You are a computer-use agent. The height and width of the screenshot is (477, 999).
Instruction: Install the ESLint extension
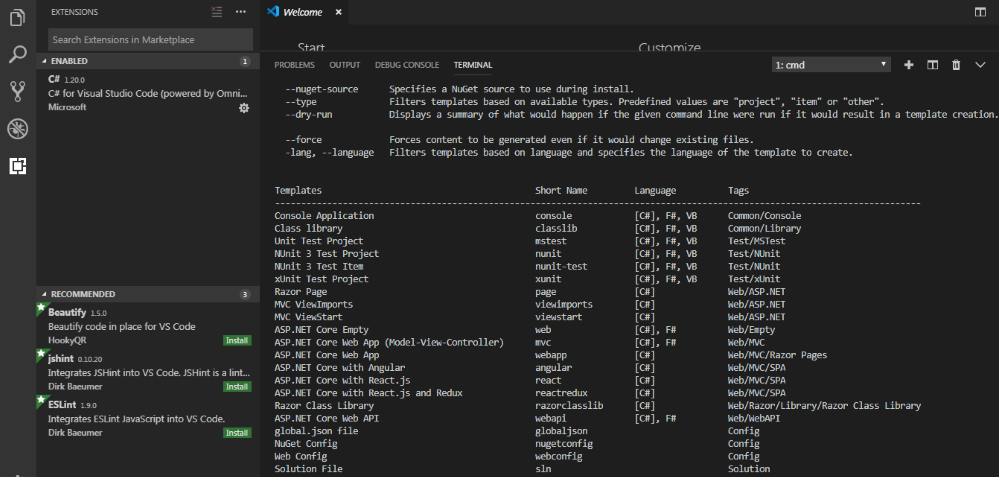point(237,433)
